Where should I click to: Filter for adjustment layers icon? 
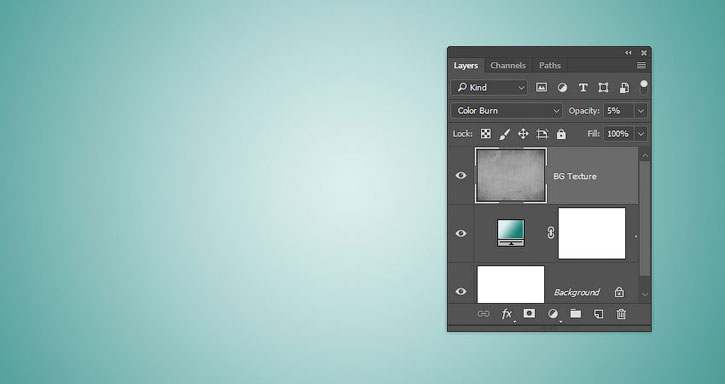click(562, 87)
